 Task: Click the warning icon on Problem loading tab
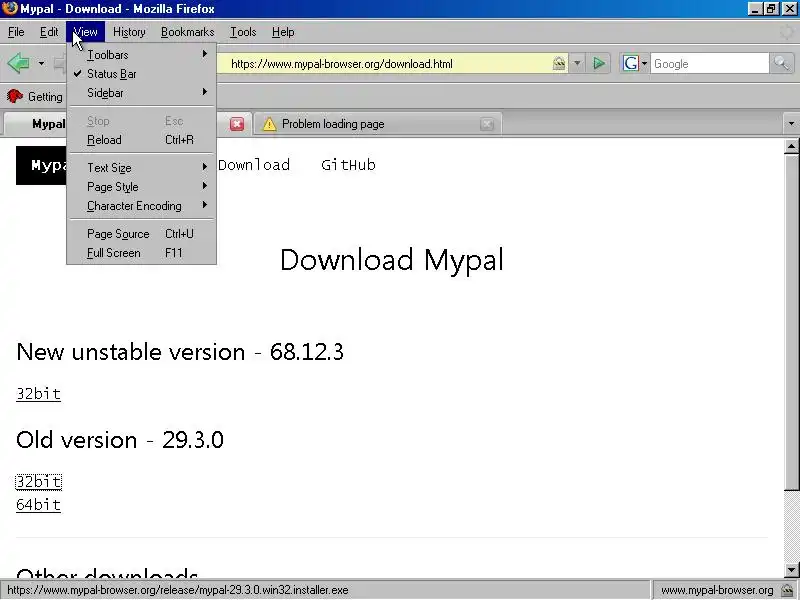[x=269, y=124]
